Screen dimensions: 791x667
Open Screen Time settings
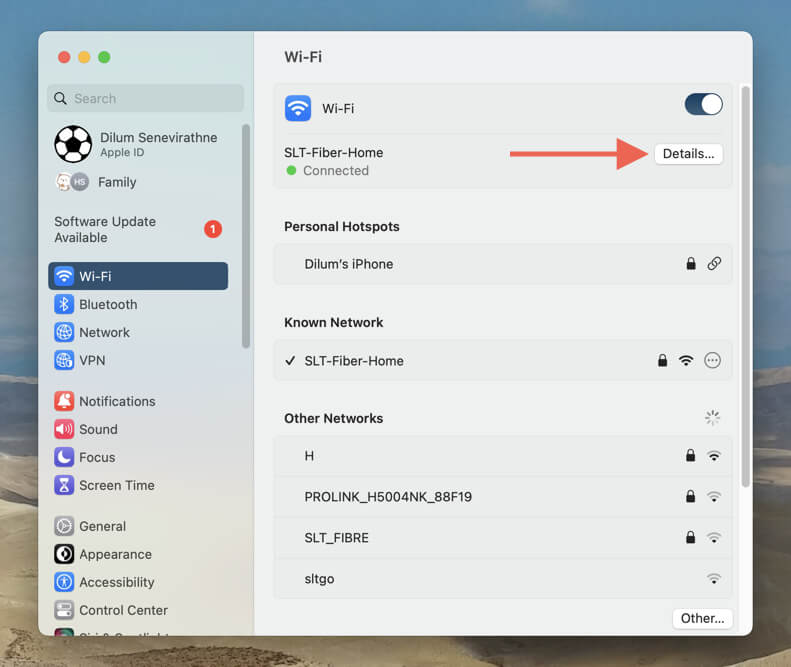[x=138, y=485]
